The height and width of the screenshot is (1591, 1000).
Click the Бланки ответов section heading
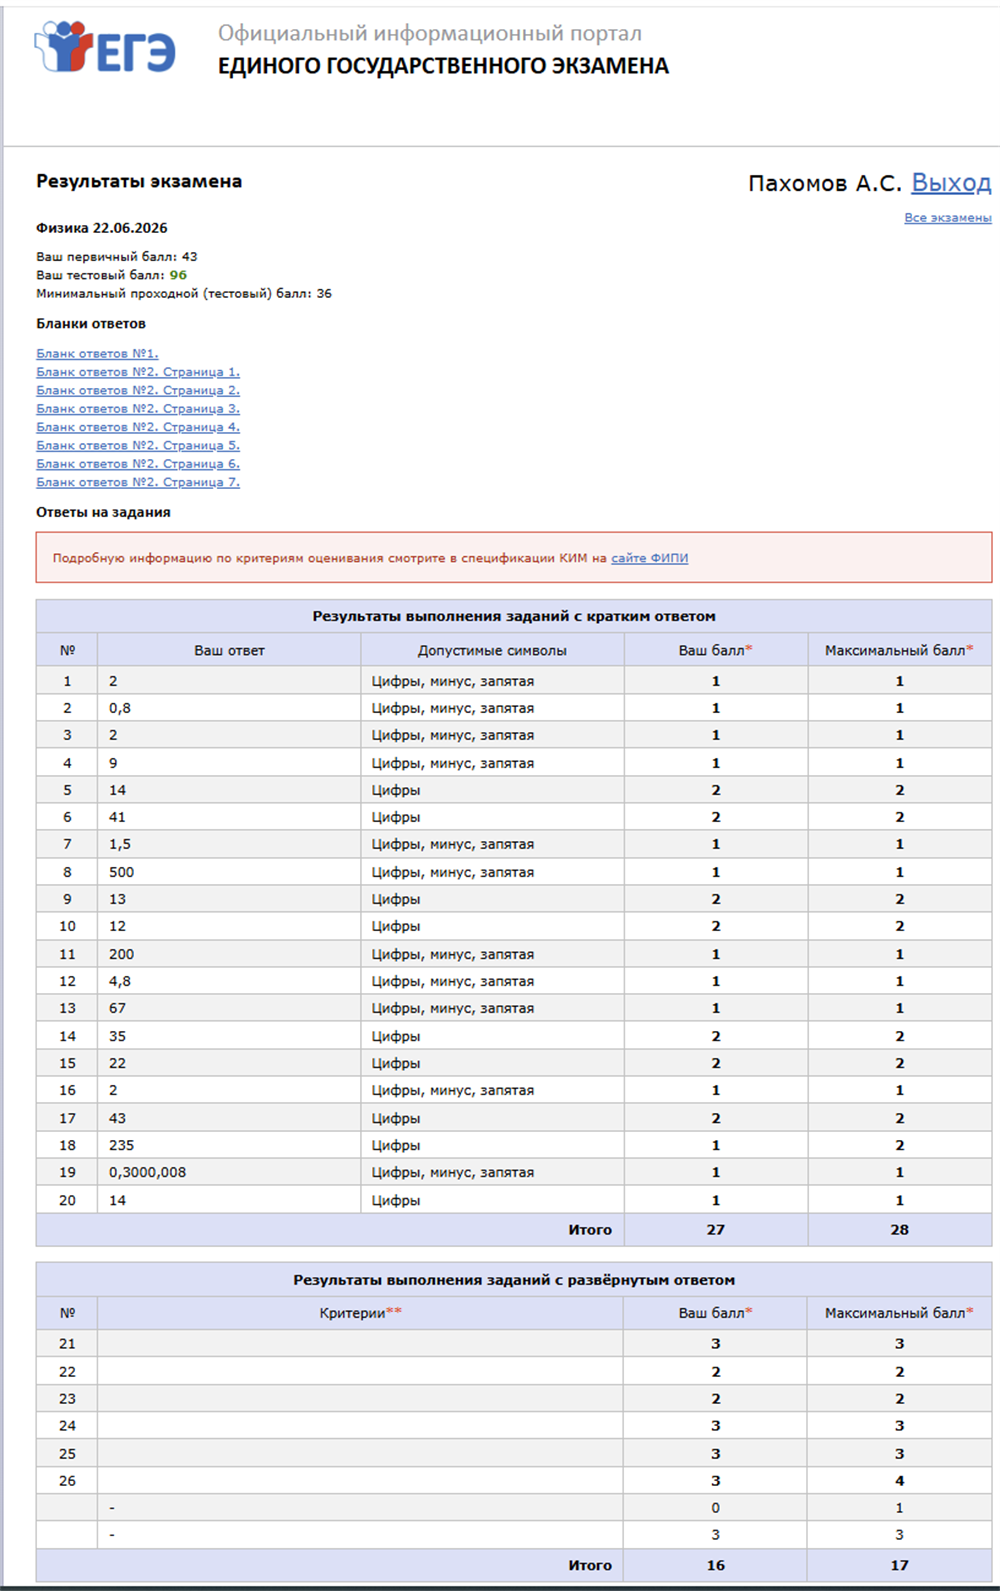click(91, 324)
